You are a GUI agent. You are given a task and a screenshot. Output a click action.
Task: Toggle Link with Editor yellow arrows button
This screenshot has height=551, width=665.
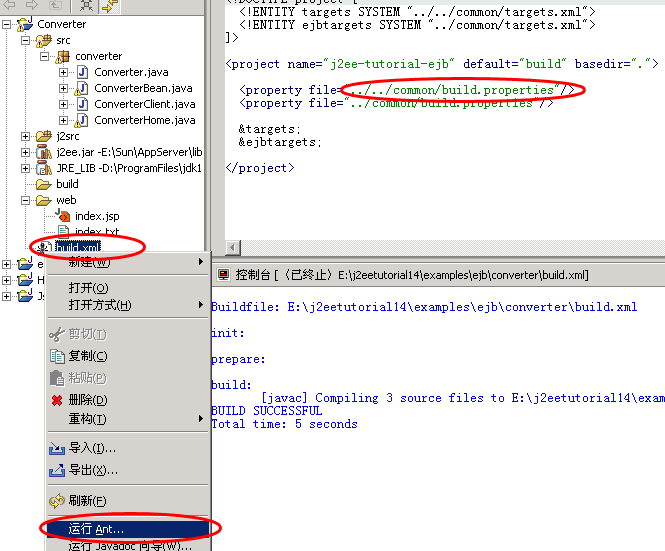[x=110, y=5]
